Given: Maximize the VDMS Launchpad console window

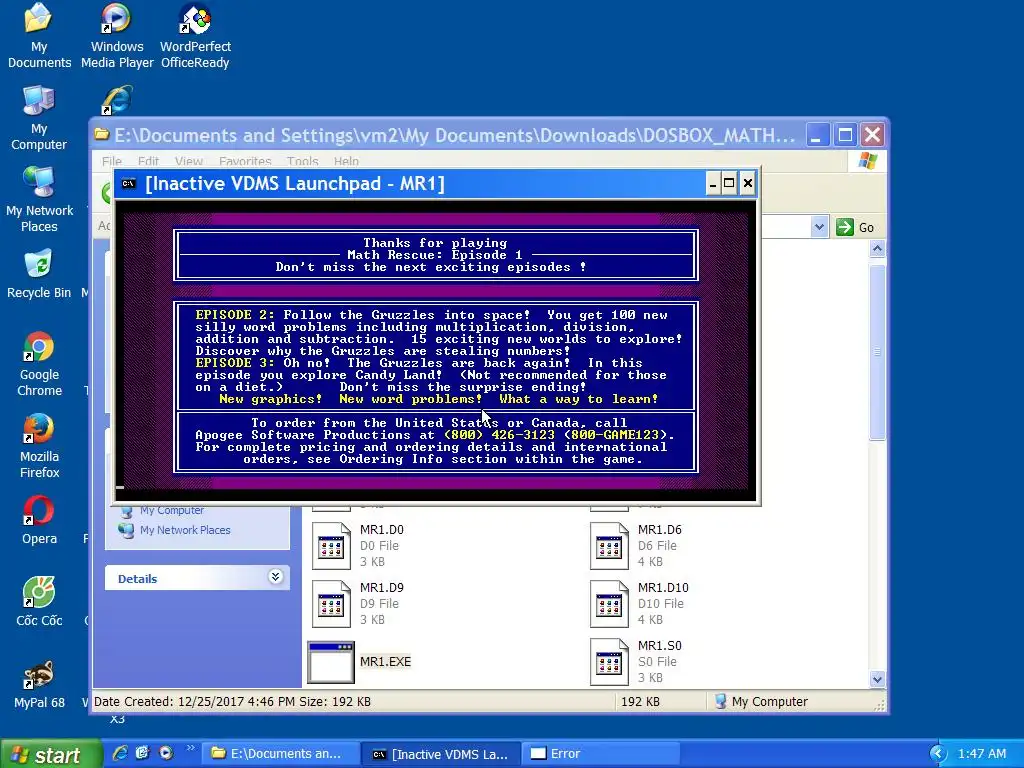Looking at the screenshot, I should 729,184.
